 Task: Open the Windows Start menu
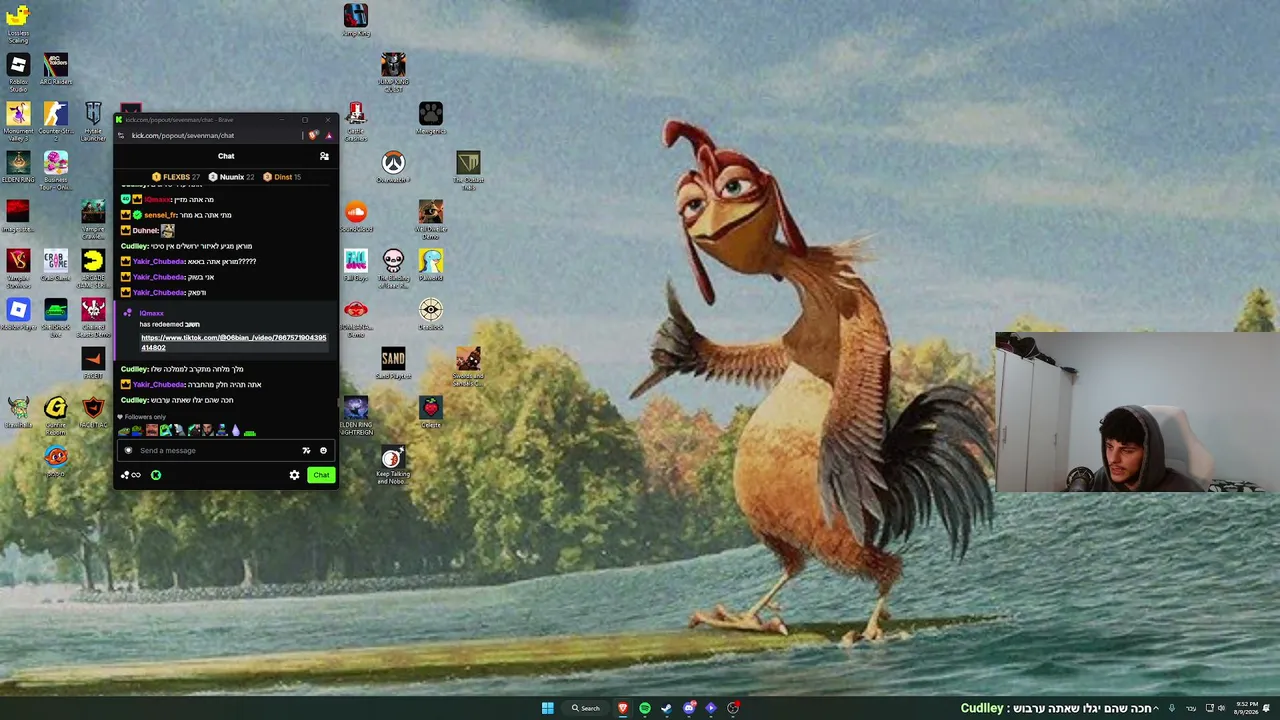point(547,708)
